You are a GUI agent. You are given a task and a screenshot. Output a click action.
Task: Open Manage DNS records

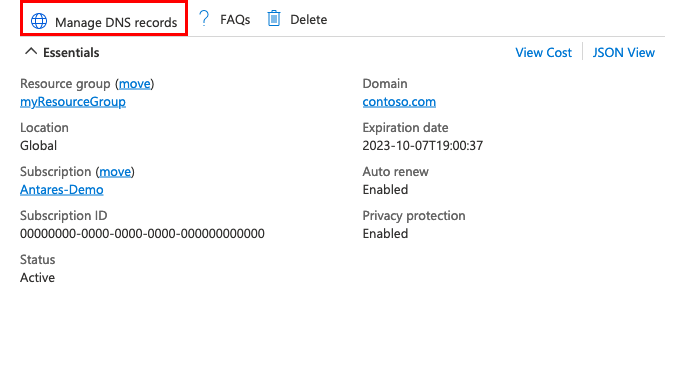[x=104, y=19]
